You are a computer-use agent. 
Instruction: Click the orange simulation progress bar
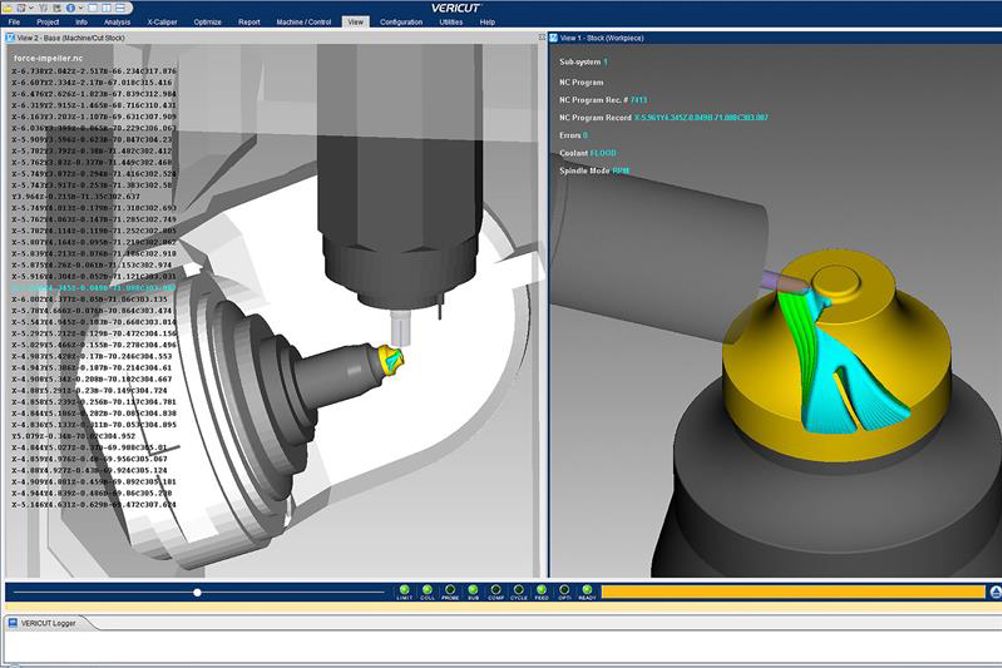[793, 592]
